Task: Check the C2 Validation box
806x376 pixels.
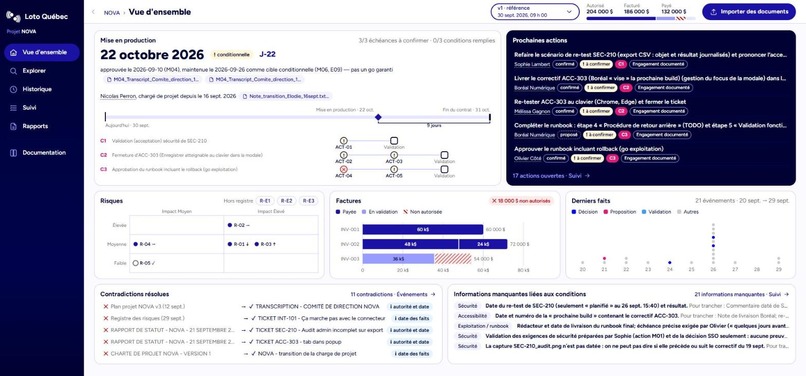Action: pos(444,155)
